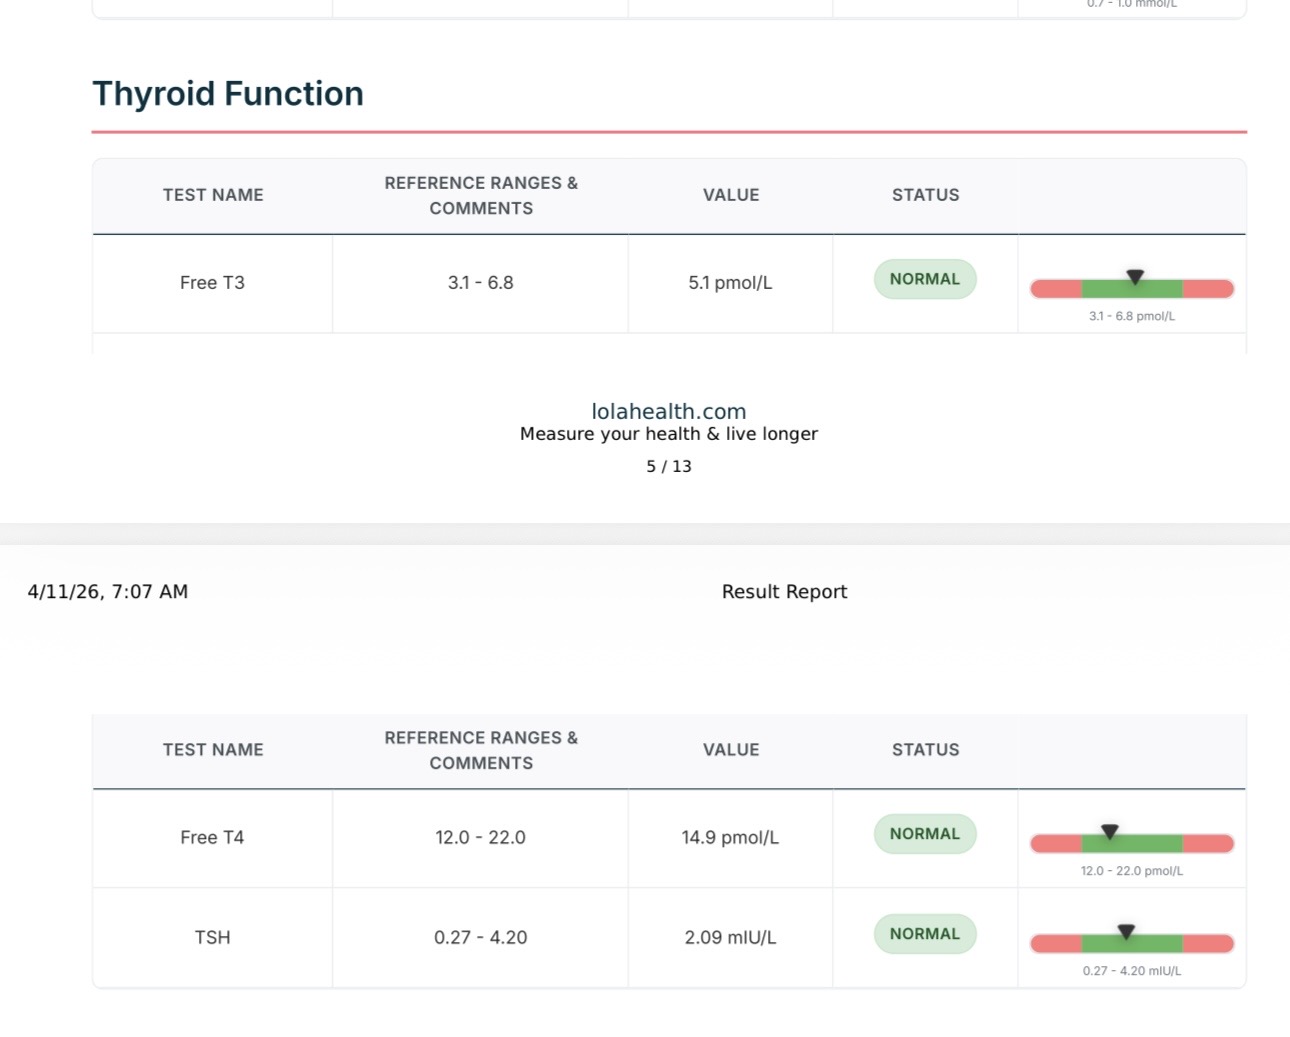1290x1037 pixels.
Task: Click the TSH range marker triangle
Action: pos(1126,932)
